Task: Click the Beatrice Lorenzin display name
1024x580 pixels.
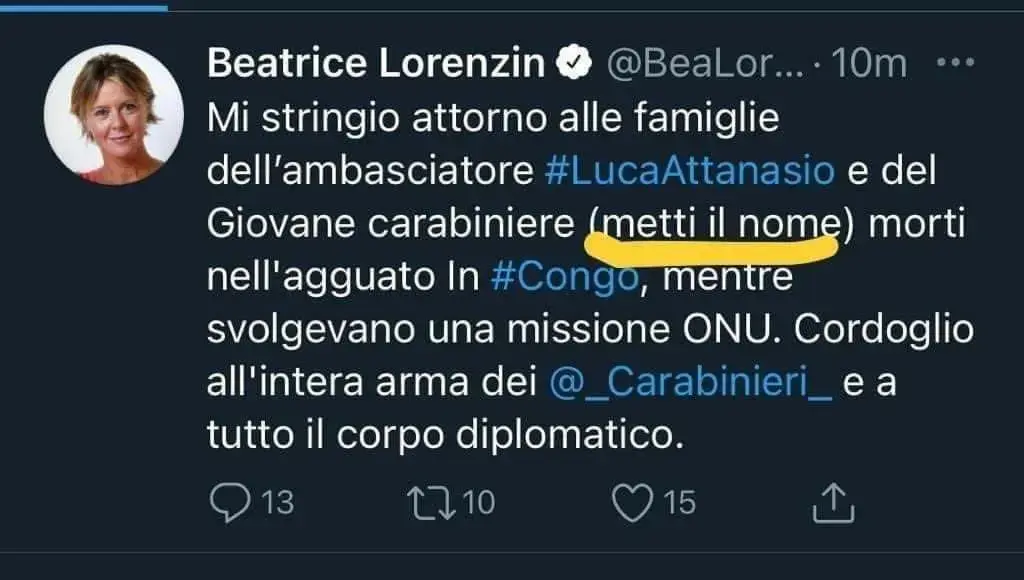Action: click(x=375, y=64)
